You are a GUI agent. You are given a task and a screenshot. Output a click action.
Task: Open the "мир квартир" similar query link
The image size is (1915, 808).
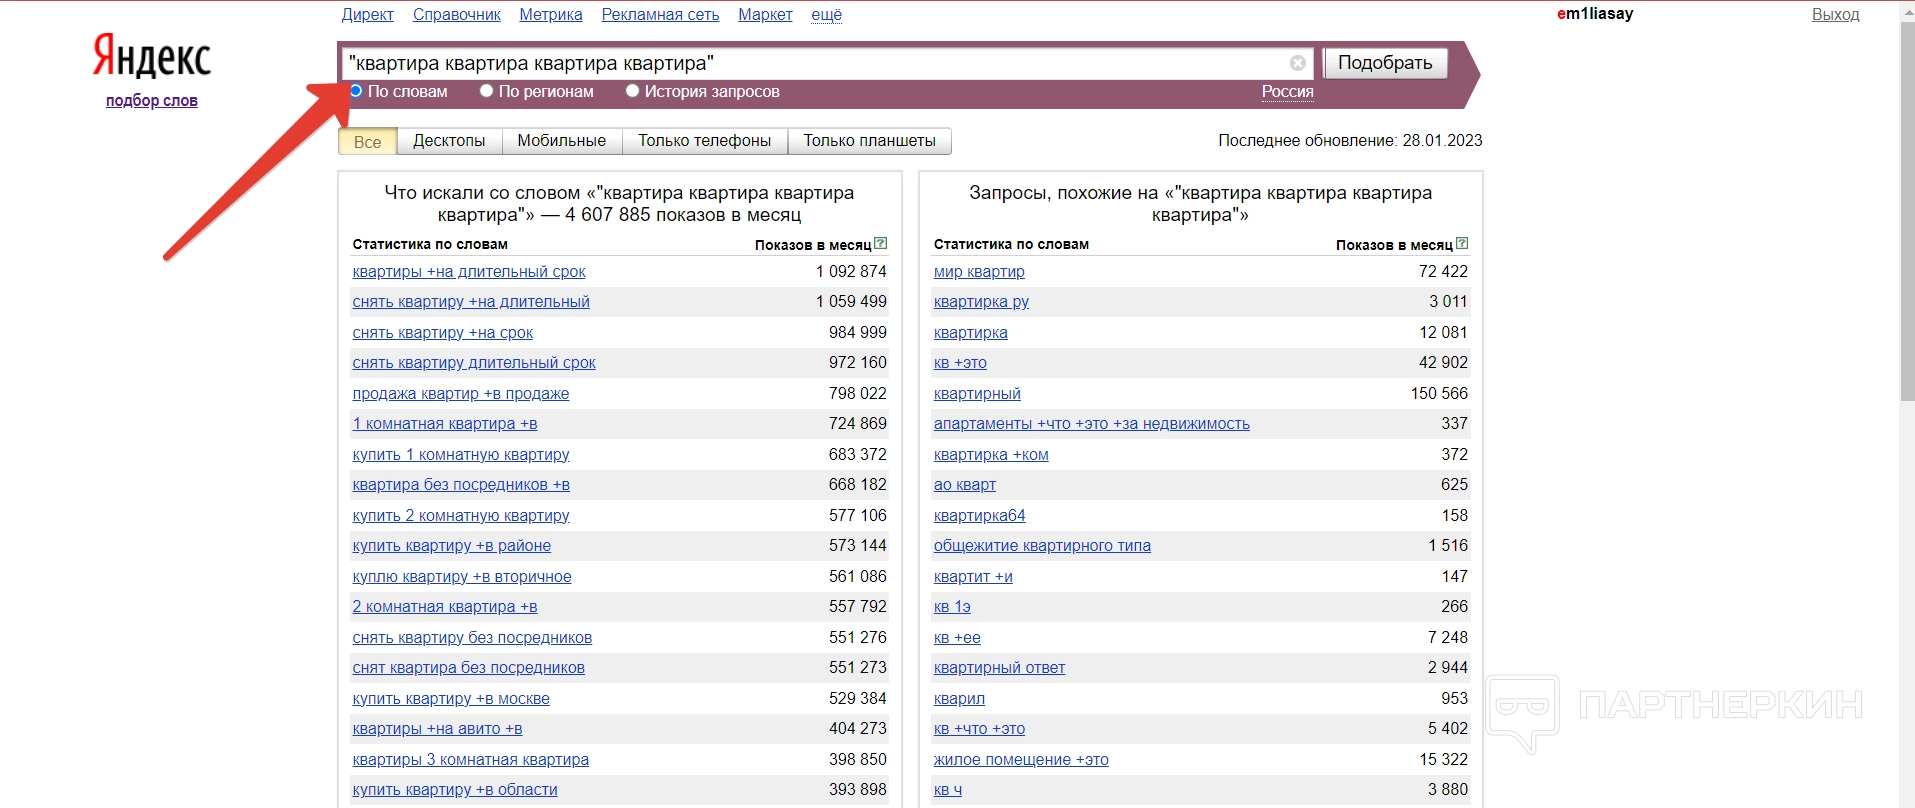click(978, 271)
